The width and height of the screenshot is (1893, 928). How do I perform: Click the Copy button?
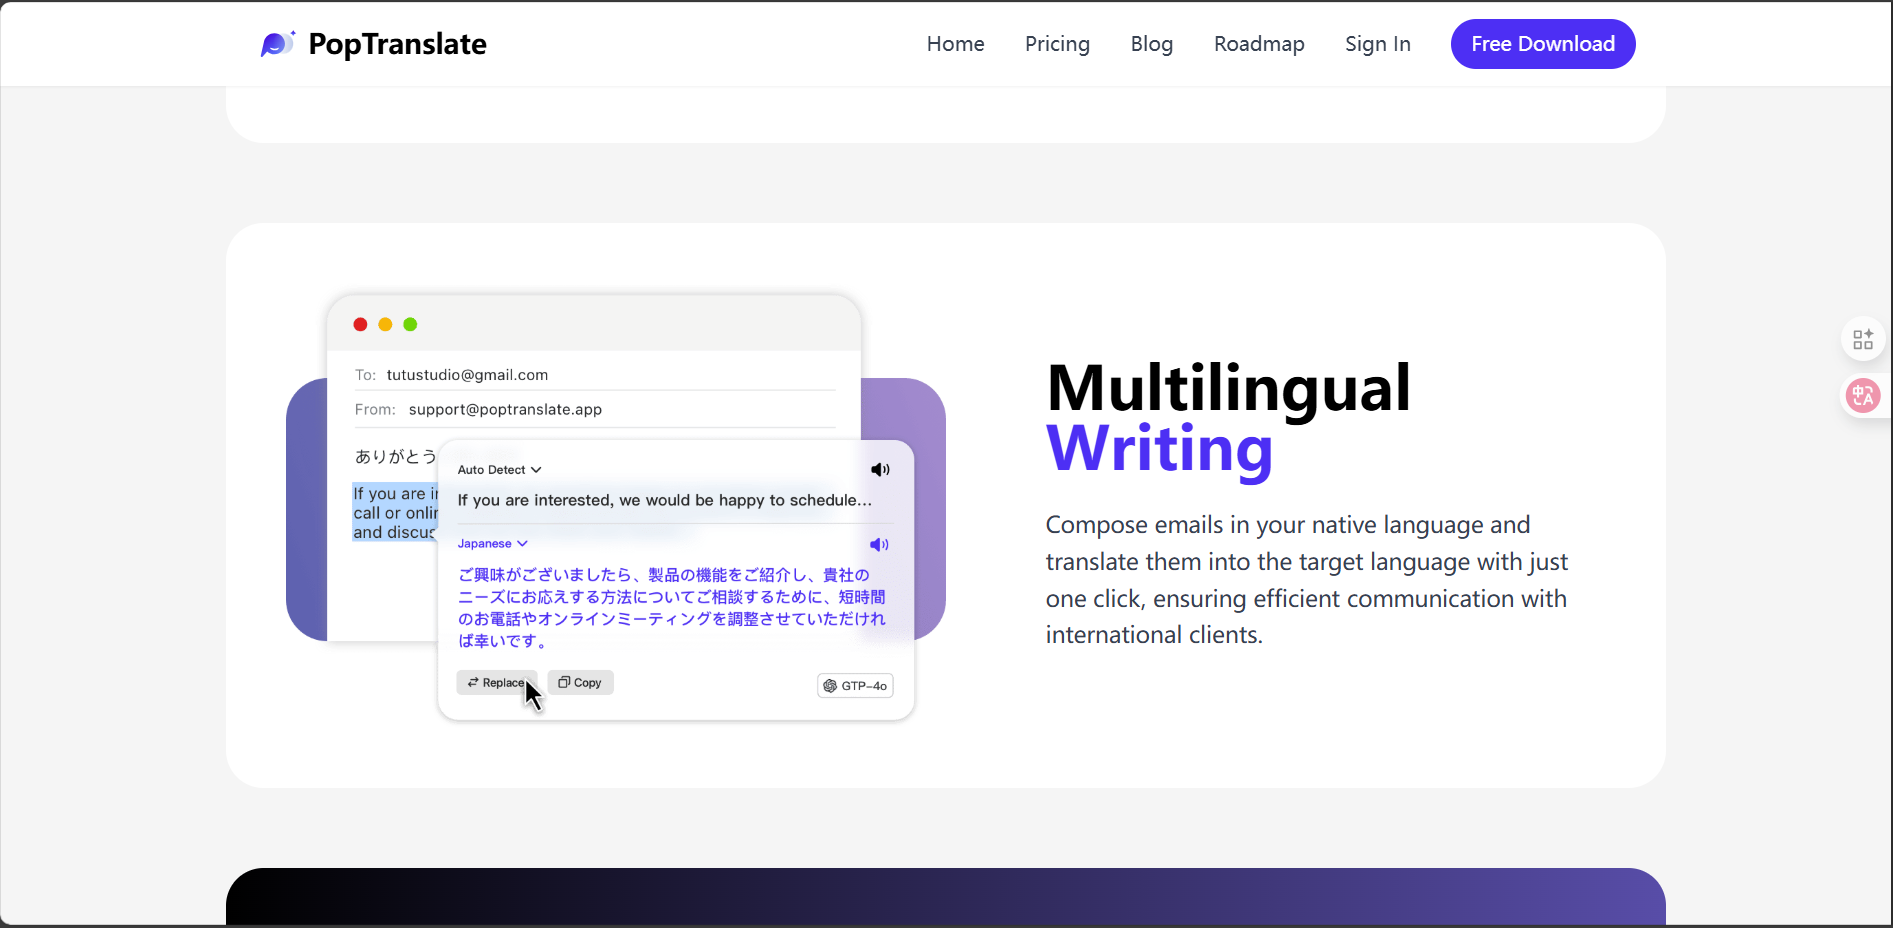point(580,683)
